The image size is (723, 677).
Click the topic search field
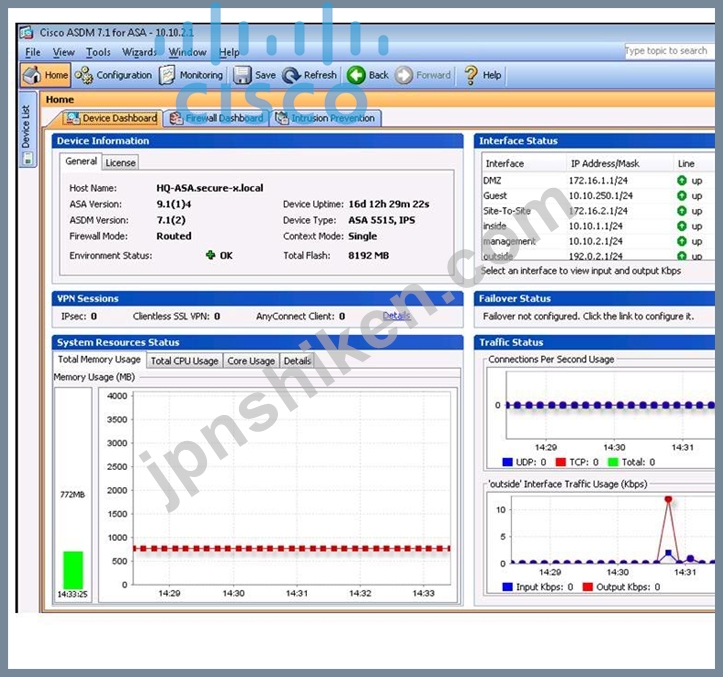point(669,51)
